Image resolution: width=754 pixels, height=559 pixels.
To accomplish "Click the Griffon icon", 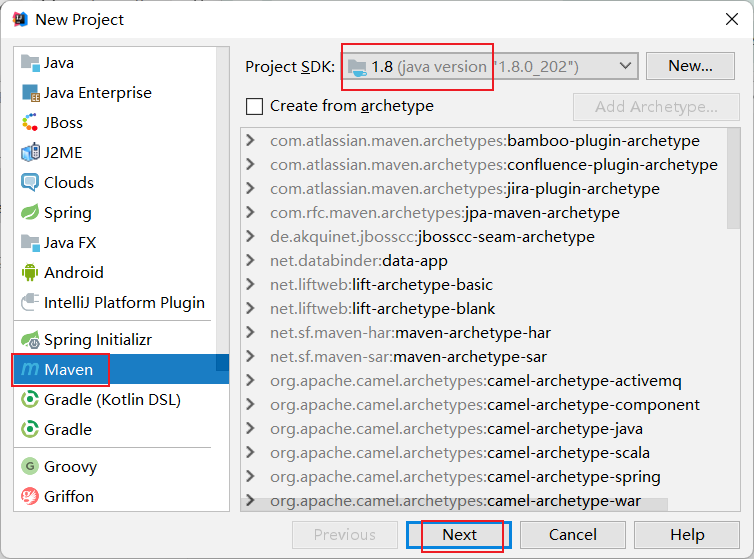I will coord(30,496).
